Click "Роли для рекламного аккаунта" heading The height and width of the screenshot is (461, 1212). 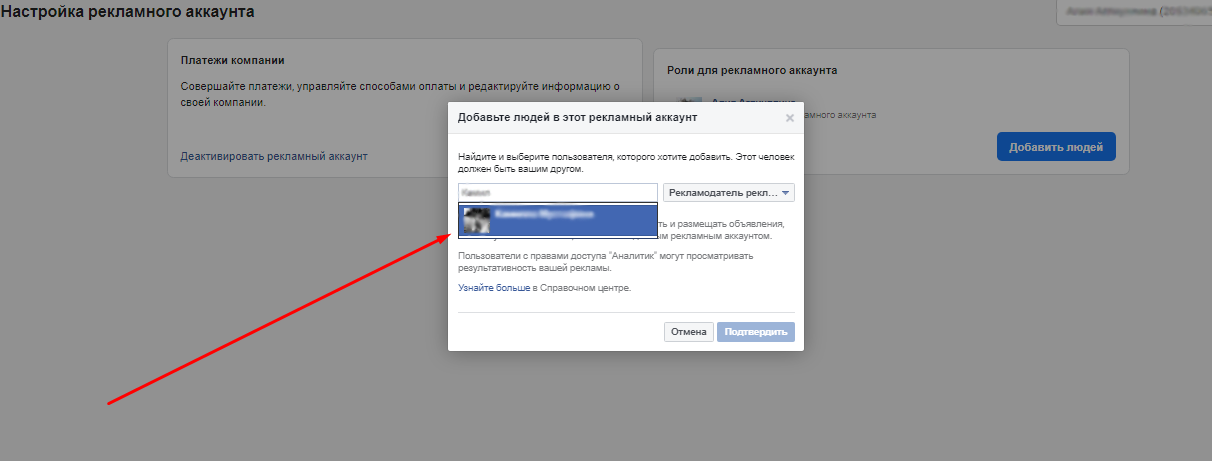click(752, 70)
